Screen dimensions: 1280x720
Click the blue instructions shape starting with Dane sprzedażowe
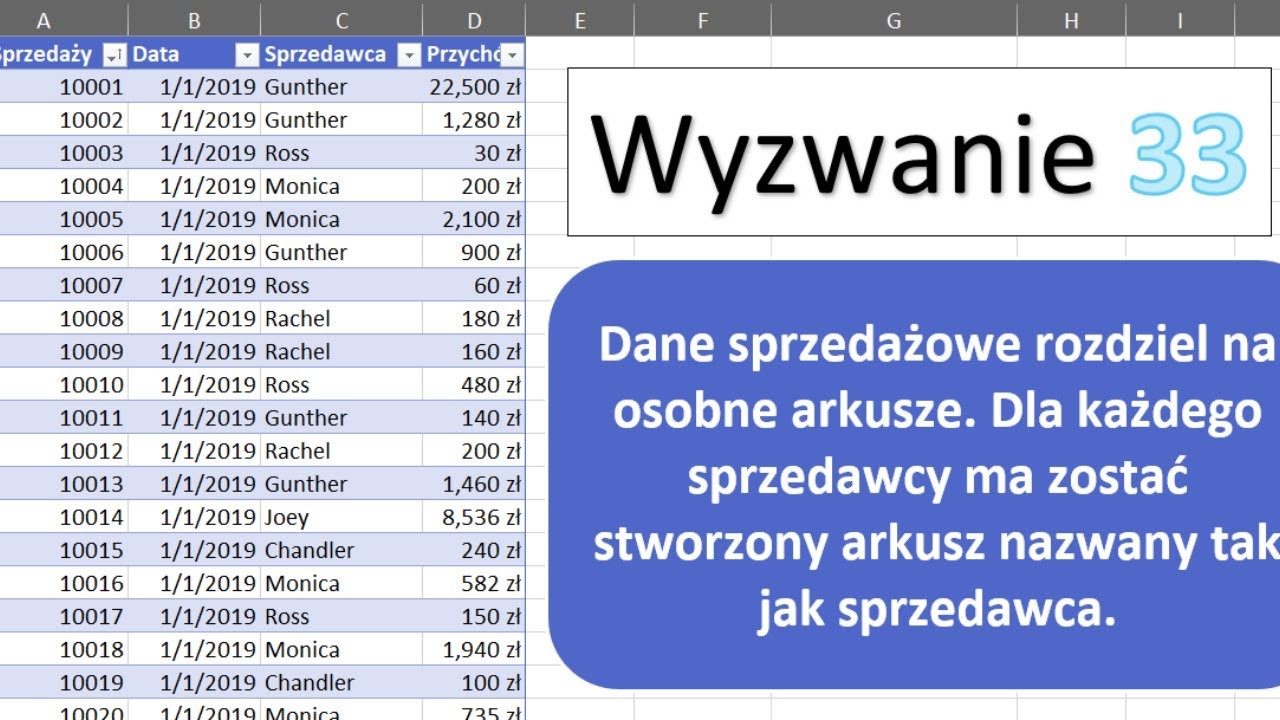pyautogui.click(x=915, y=475)
